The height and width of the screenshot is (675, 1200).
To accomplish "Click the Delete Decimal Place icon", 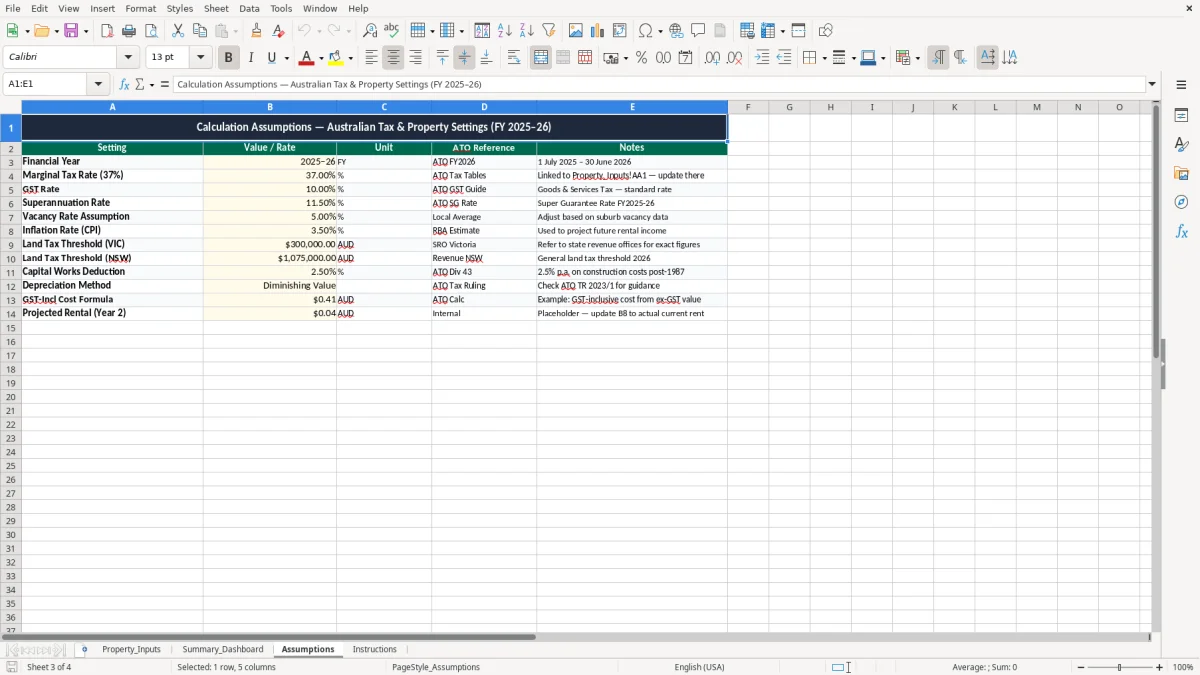I will pos(734,58).
